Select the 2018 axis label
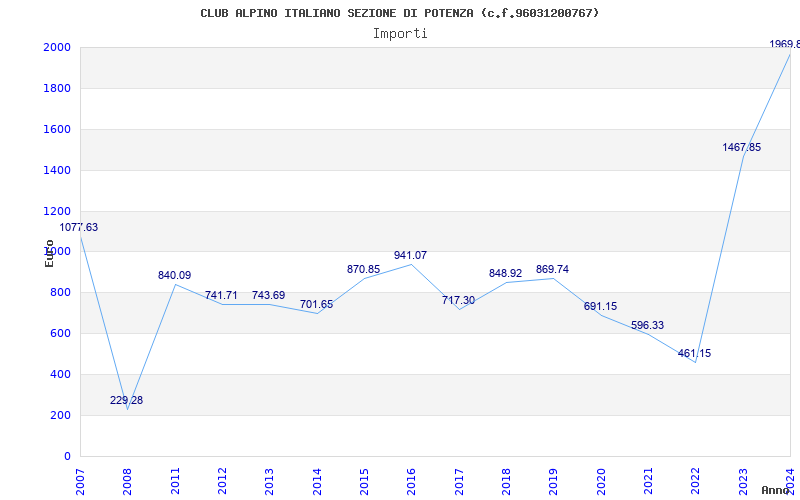 coord(506,482)
